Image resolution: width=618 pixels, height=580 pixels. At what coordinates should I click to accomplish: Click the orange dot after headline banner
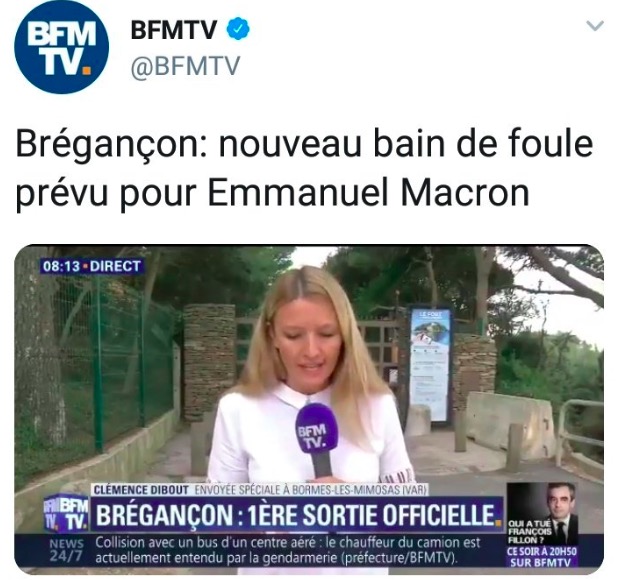(x=498, y=524)
